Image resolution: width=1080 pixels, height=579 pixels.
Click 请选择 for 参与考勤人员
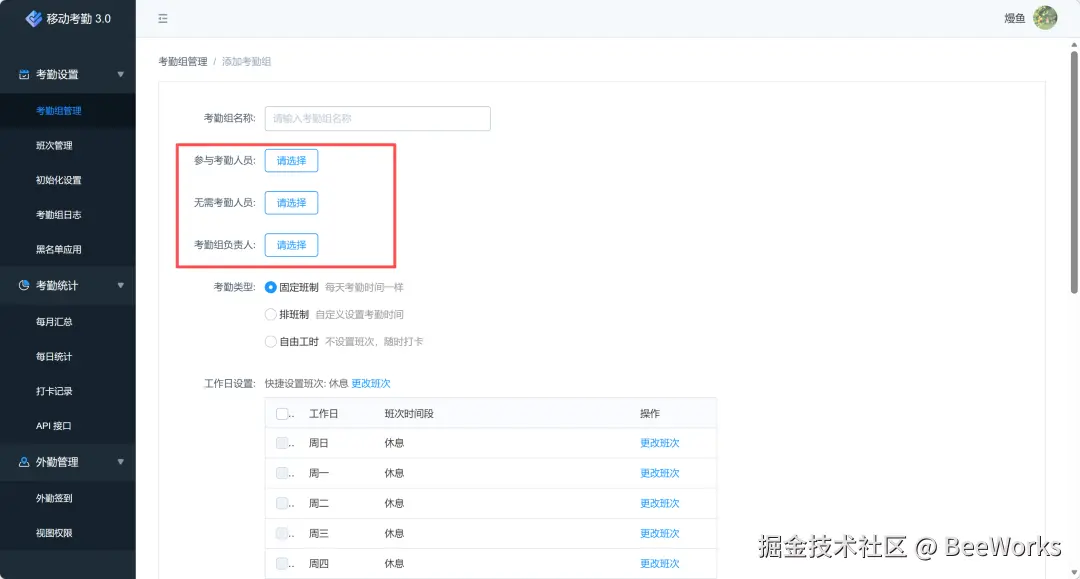(291, 160)
